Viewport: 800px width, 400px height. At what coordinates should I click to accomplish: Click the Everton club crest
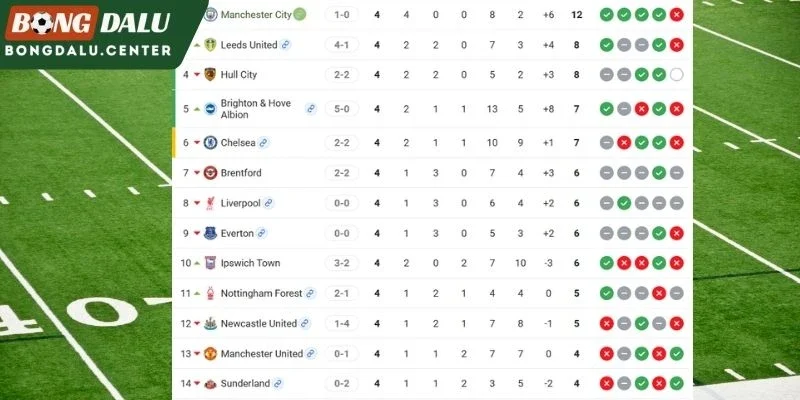click(210, 233)
